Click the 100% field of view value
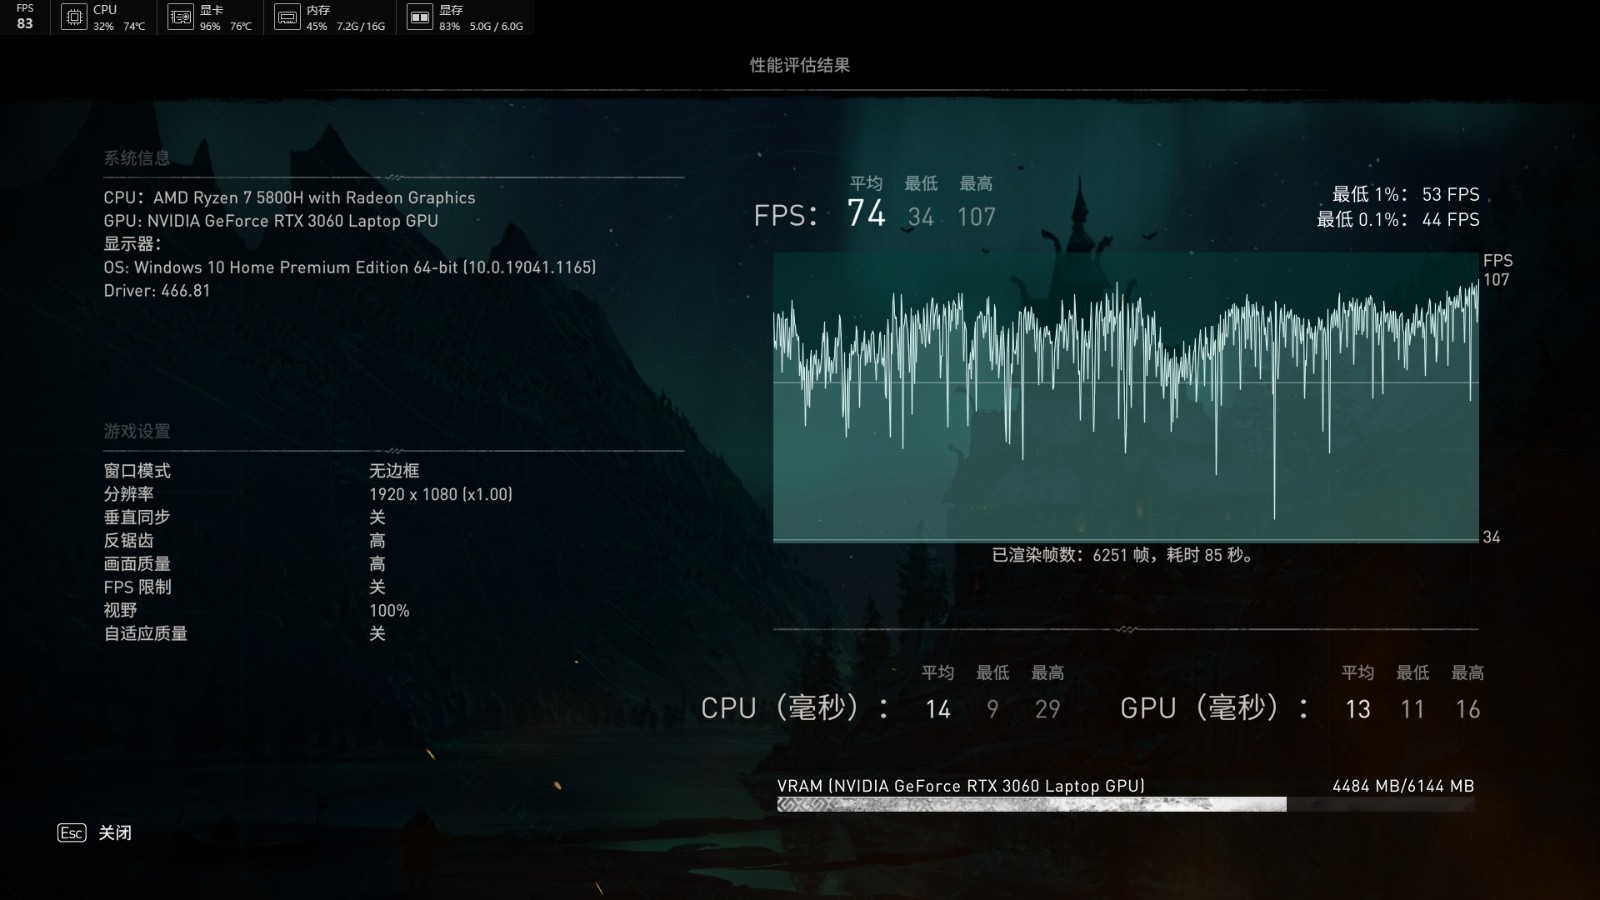This screenshot has width=1600, height=900. pyautogui.click(x=389, y=610)
